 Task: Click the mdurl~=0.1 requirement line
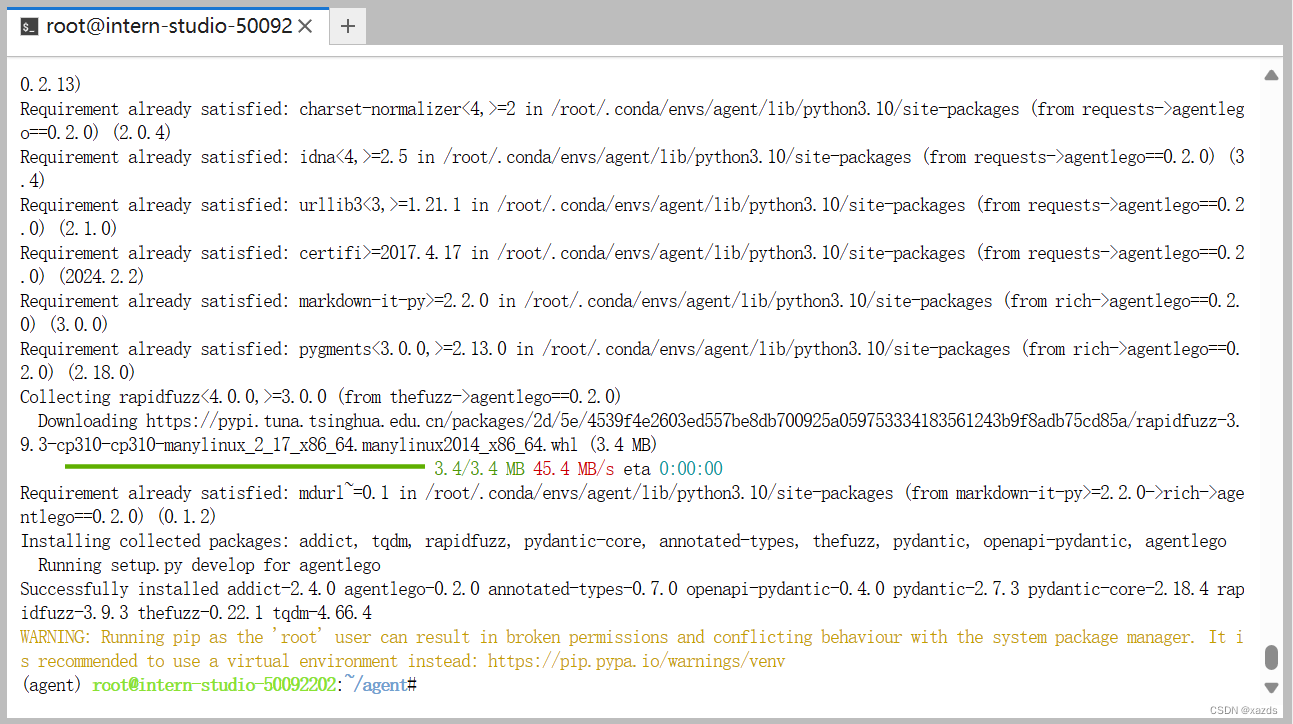point(632,493)
